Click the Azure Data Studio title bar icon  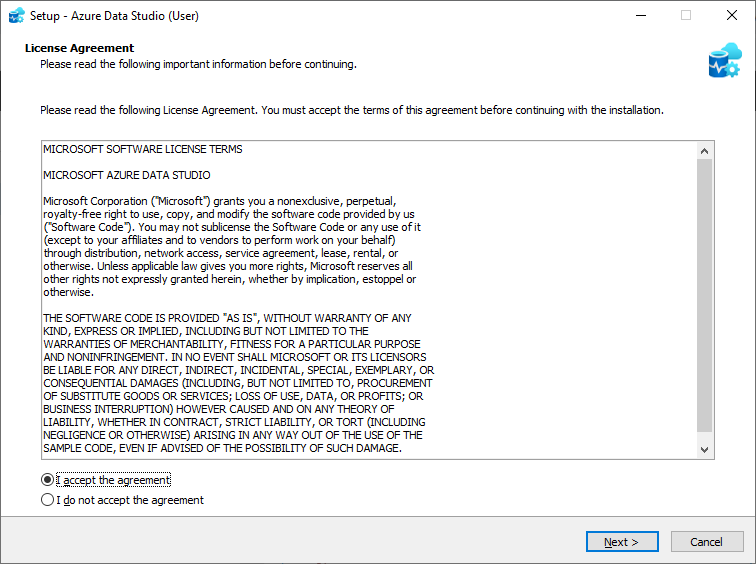(16, 15)
